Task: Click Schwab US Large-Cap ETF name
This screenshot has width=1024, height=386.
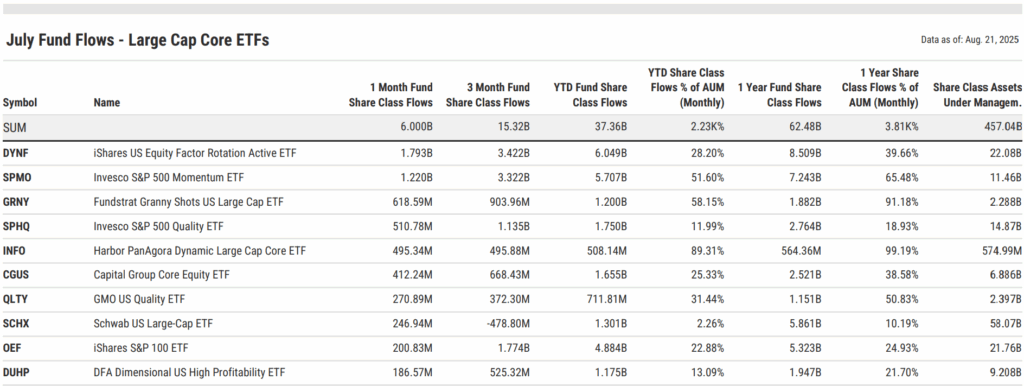Action: [x=153, y=323]
